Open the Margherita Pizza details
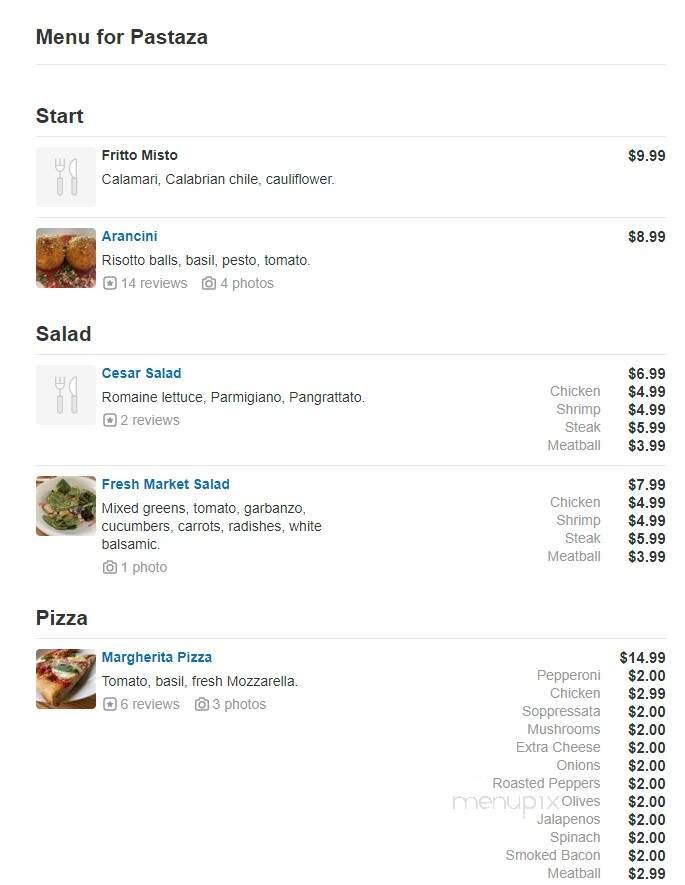Screen dimensions: 685x885 156,657
